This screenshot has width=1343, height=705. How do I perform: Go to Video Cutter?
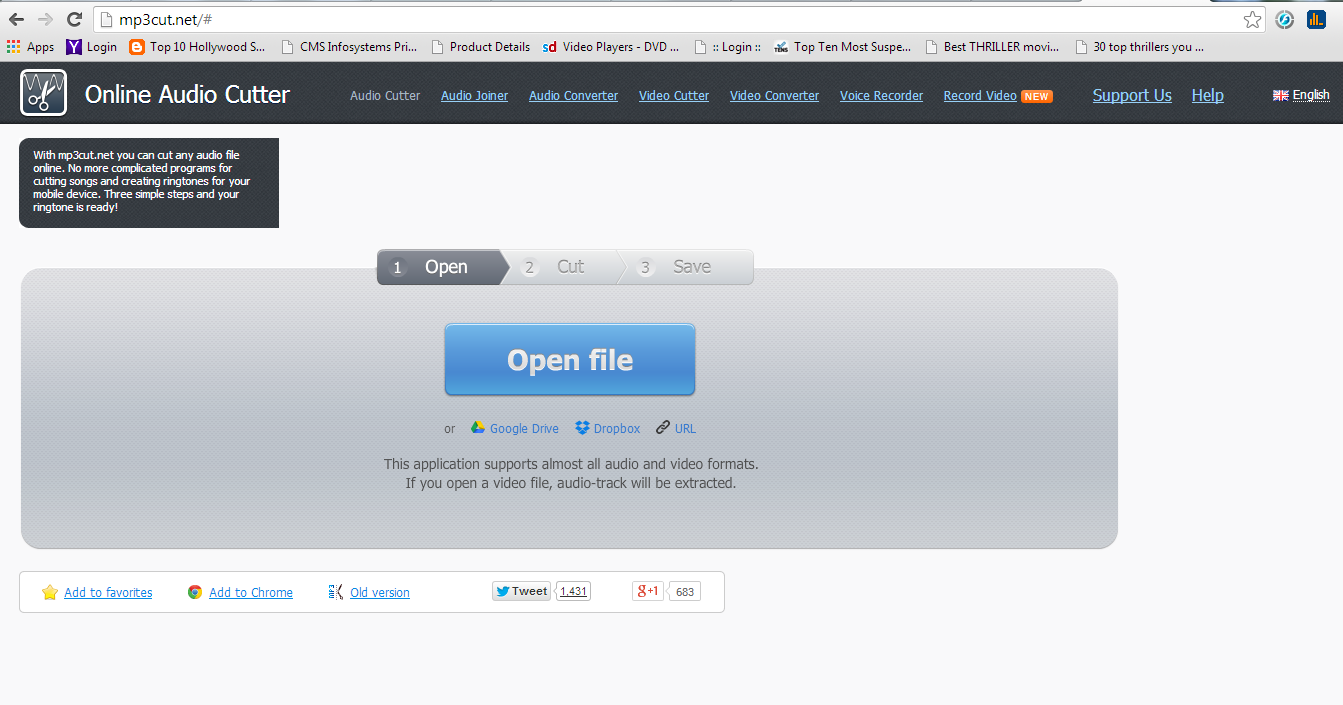tap(674, 96)
